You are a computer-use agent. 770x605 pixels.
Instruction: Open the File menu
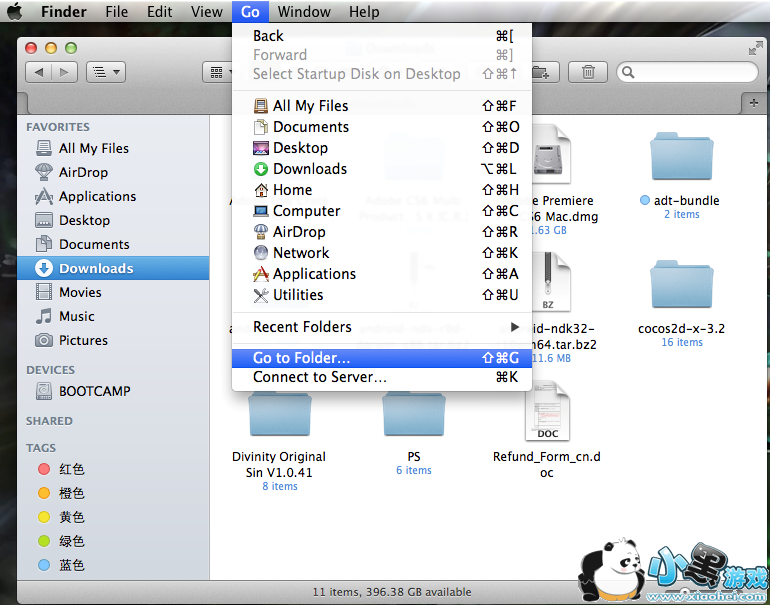point(116,11)
